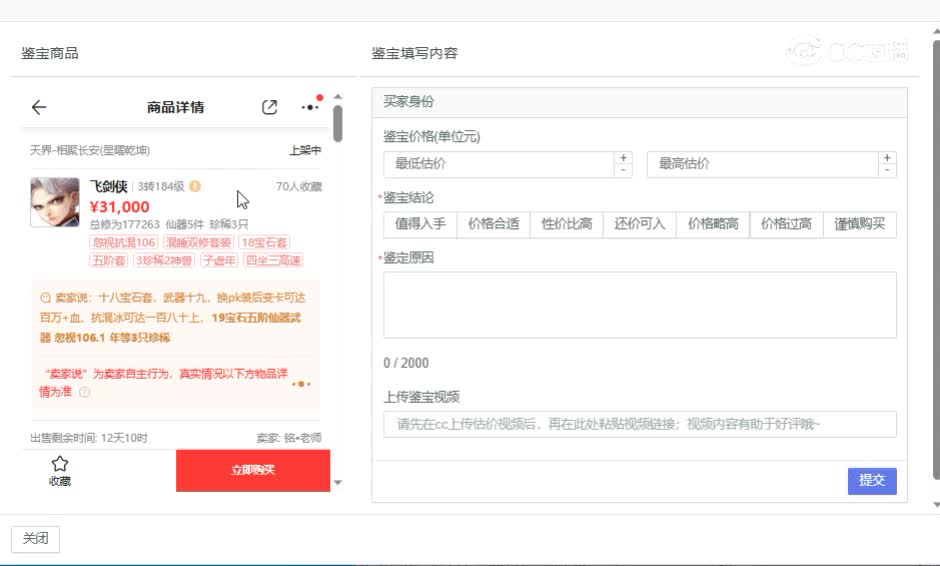This screenshot has width=940, height=566.
Task: Click the 五阶套 tag
Action: [x=109, y=261]
